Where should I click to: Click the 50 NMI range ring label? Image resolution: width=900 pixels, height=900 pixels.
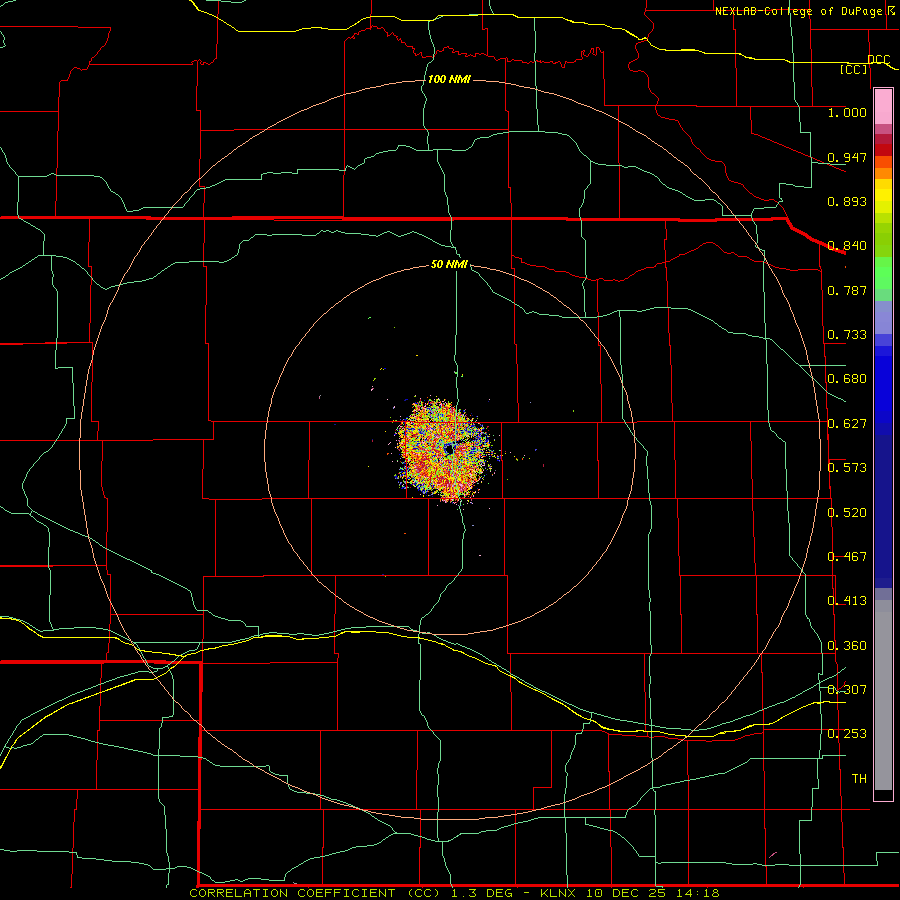tap(449, 264)
